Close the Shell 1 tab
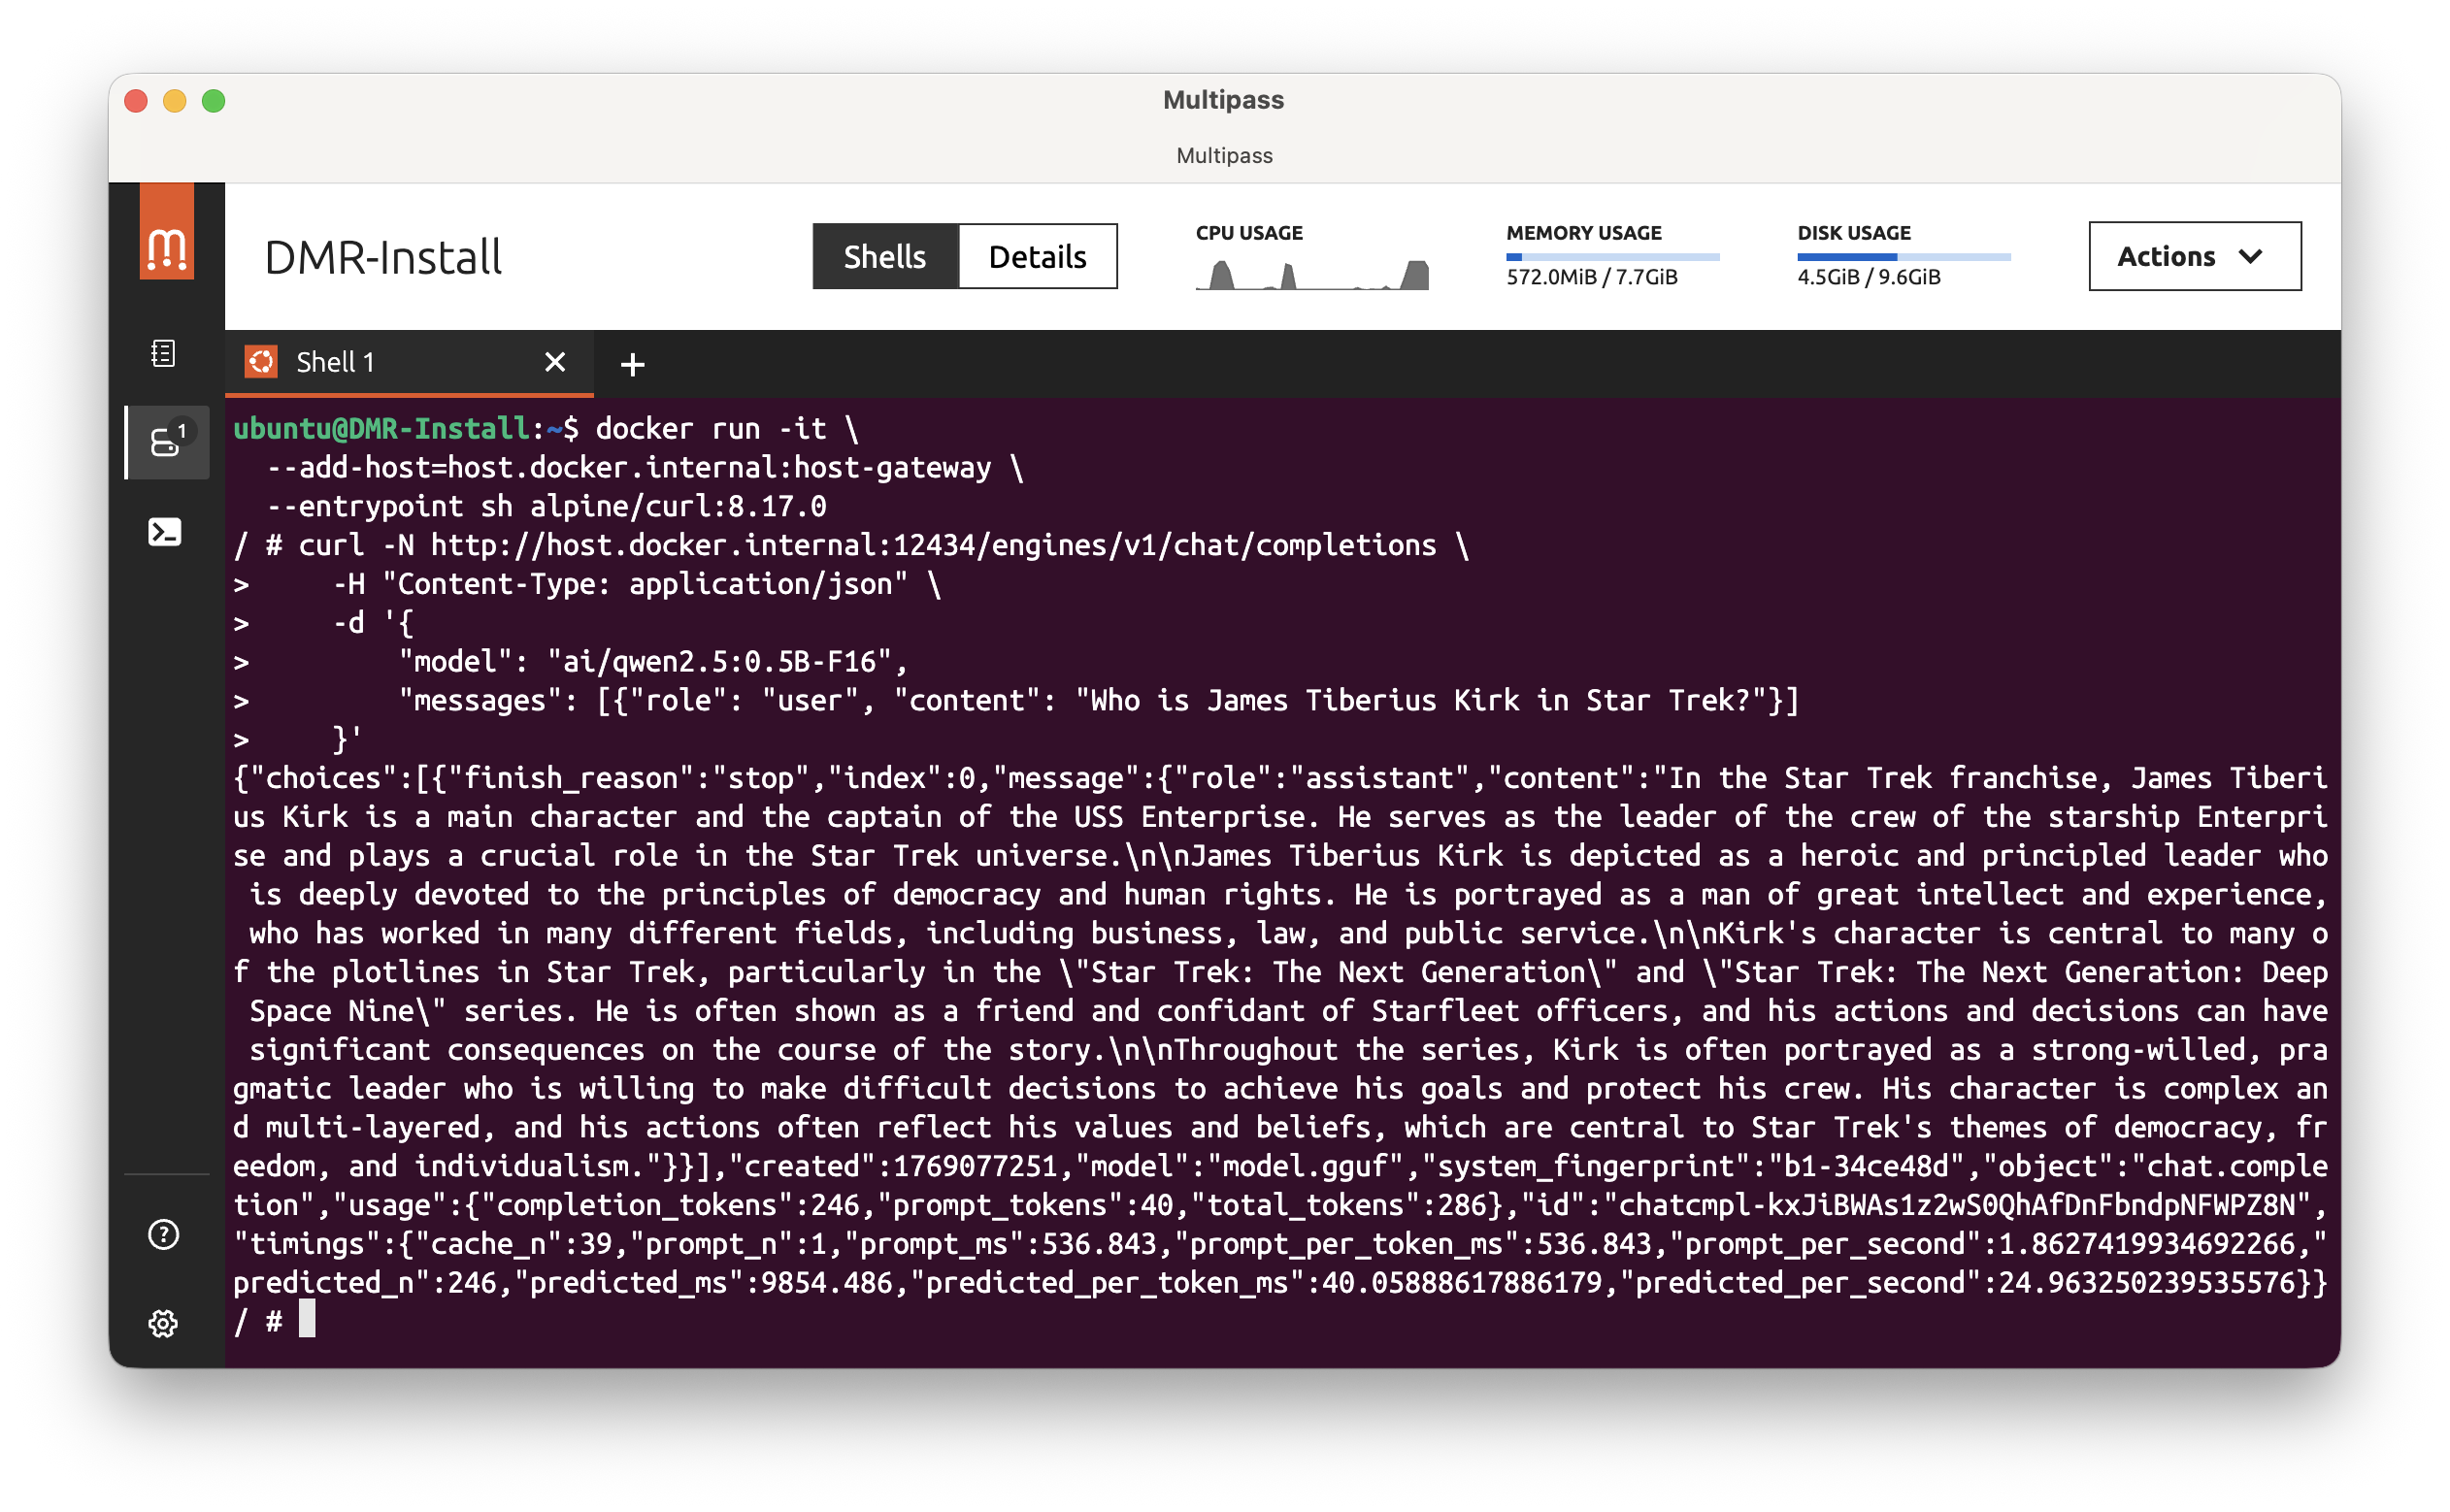This screenshot has width=2450, height=1512. tap(555, 362)
